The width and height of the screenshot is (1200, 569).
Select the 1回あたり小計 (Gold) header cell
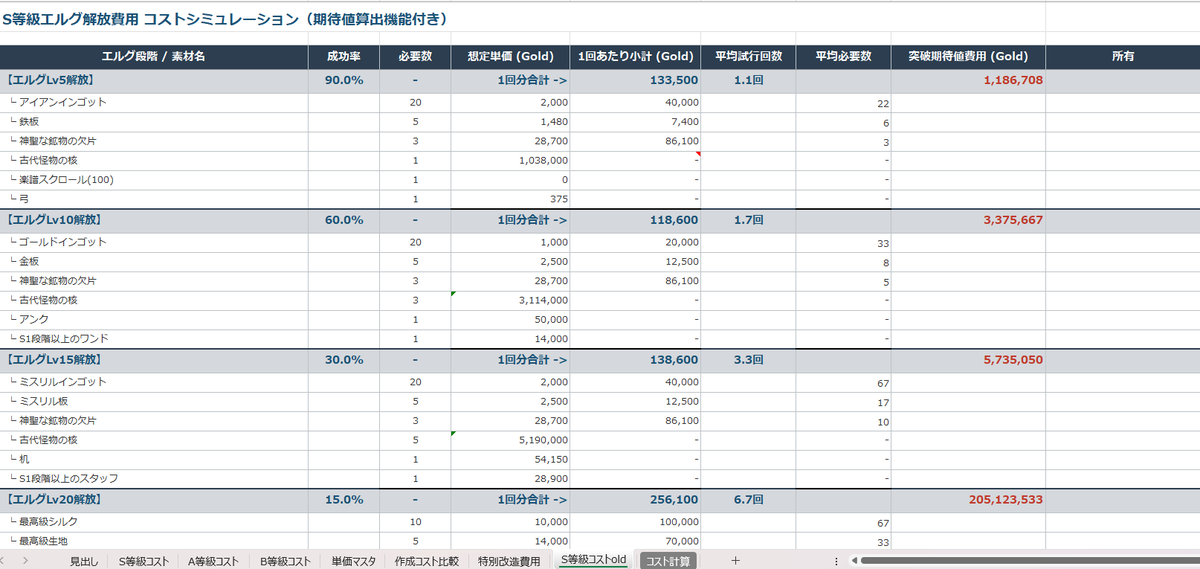[635, 56]
